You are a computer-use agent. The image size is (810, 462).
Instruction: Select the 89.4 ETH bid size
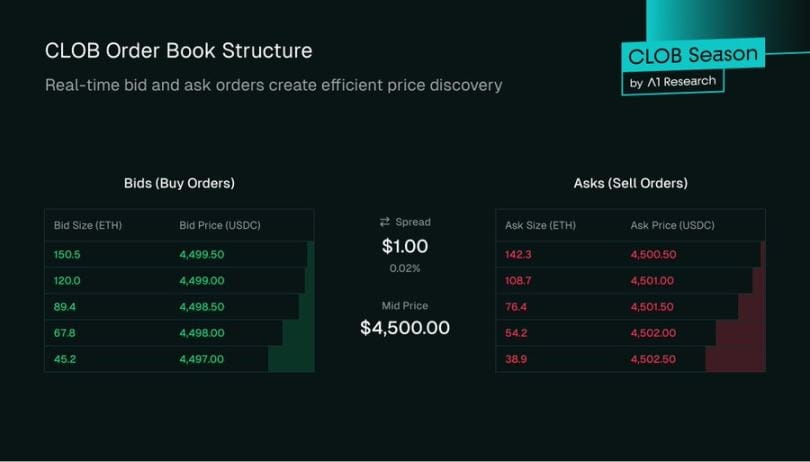[65, 307]
